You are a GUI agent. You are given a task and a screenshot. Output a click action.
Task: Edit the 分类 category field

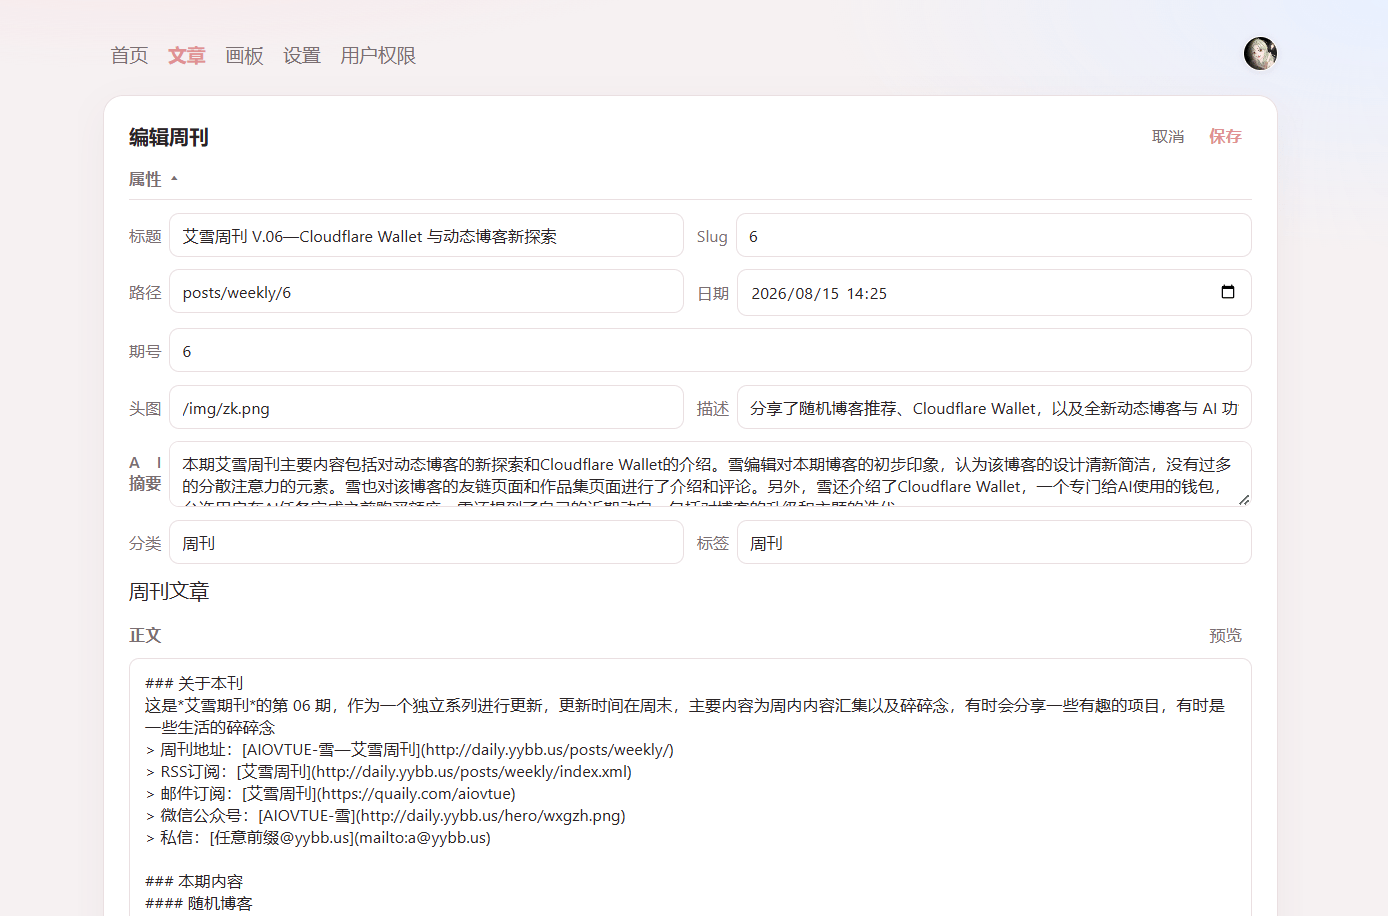pyautogui.click(x=426, y=543)
